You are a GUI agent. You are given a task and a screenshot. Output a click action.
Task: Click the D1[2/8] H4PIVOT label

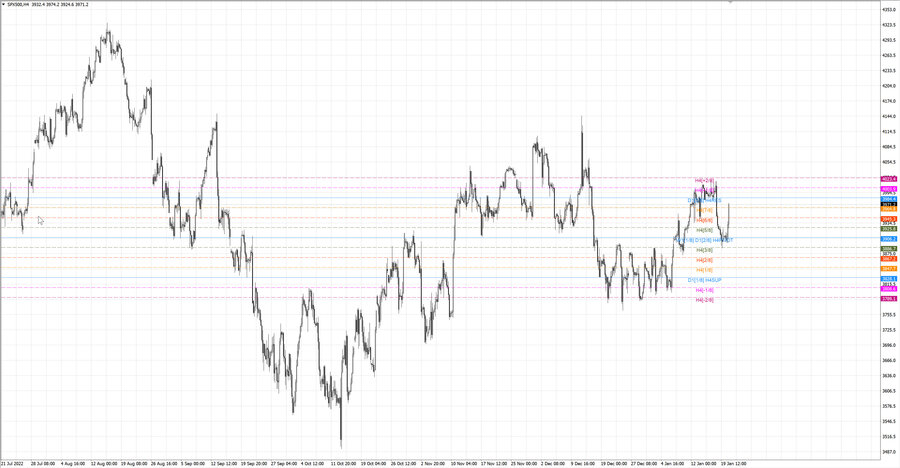[x=714, y=240]
